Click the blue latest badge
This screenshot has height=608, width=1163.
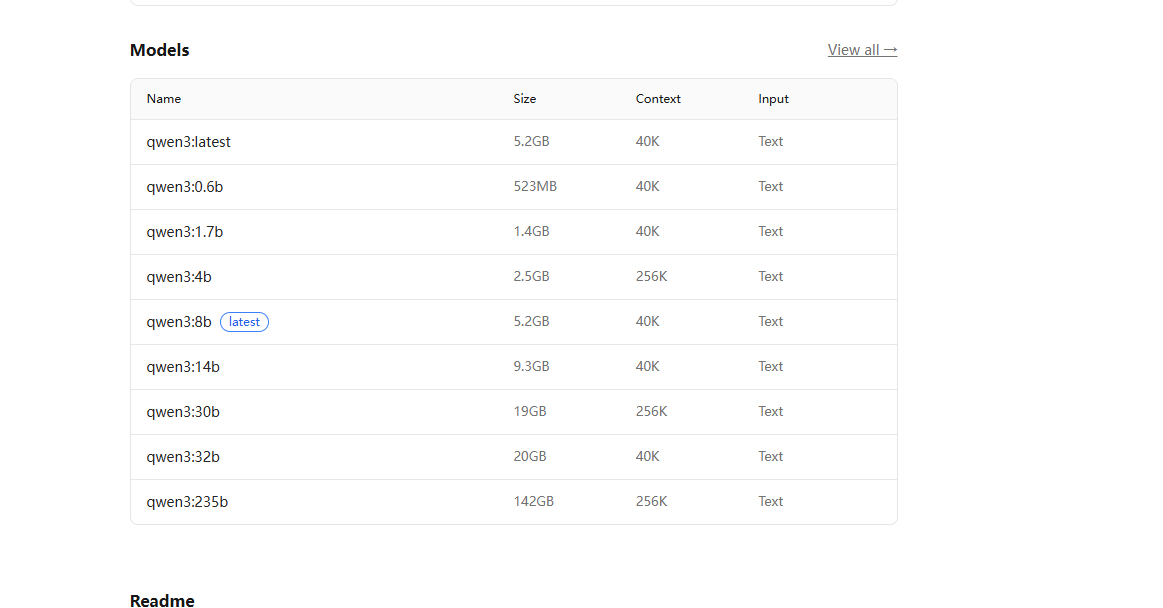244,322
